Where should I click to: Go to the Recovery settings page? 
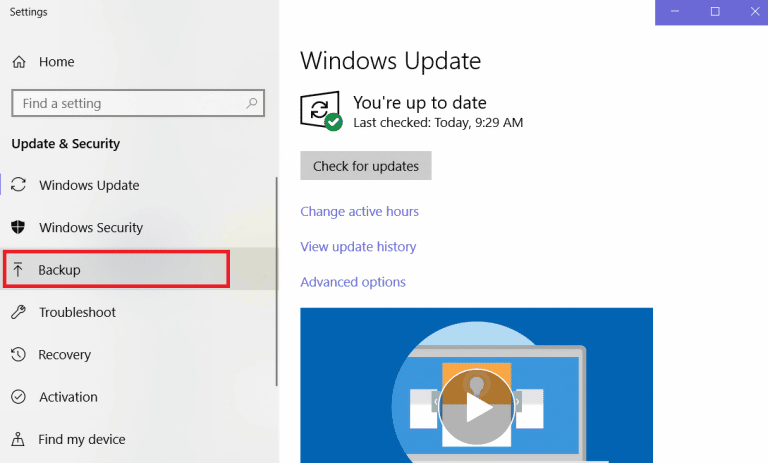point(65,354)
